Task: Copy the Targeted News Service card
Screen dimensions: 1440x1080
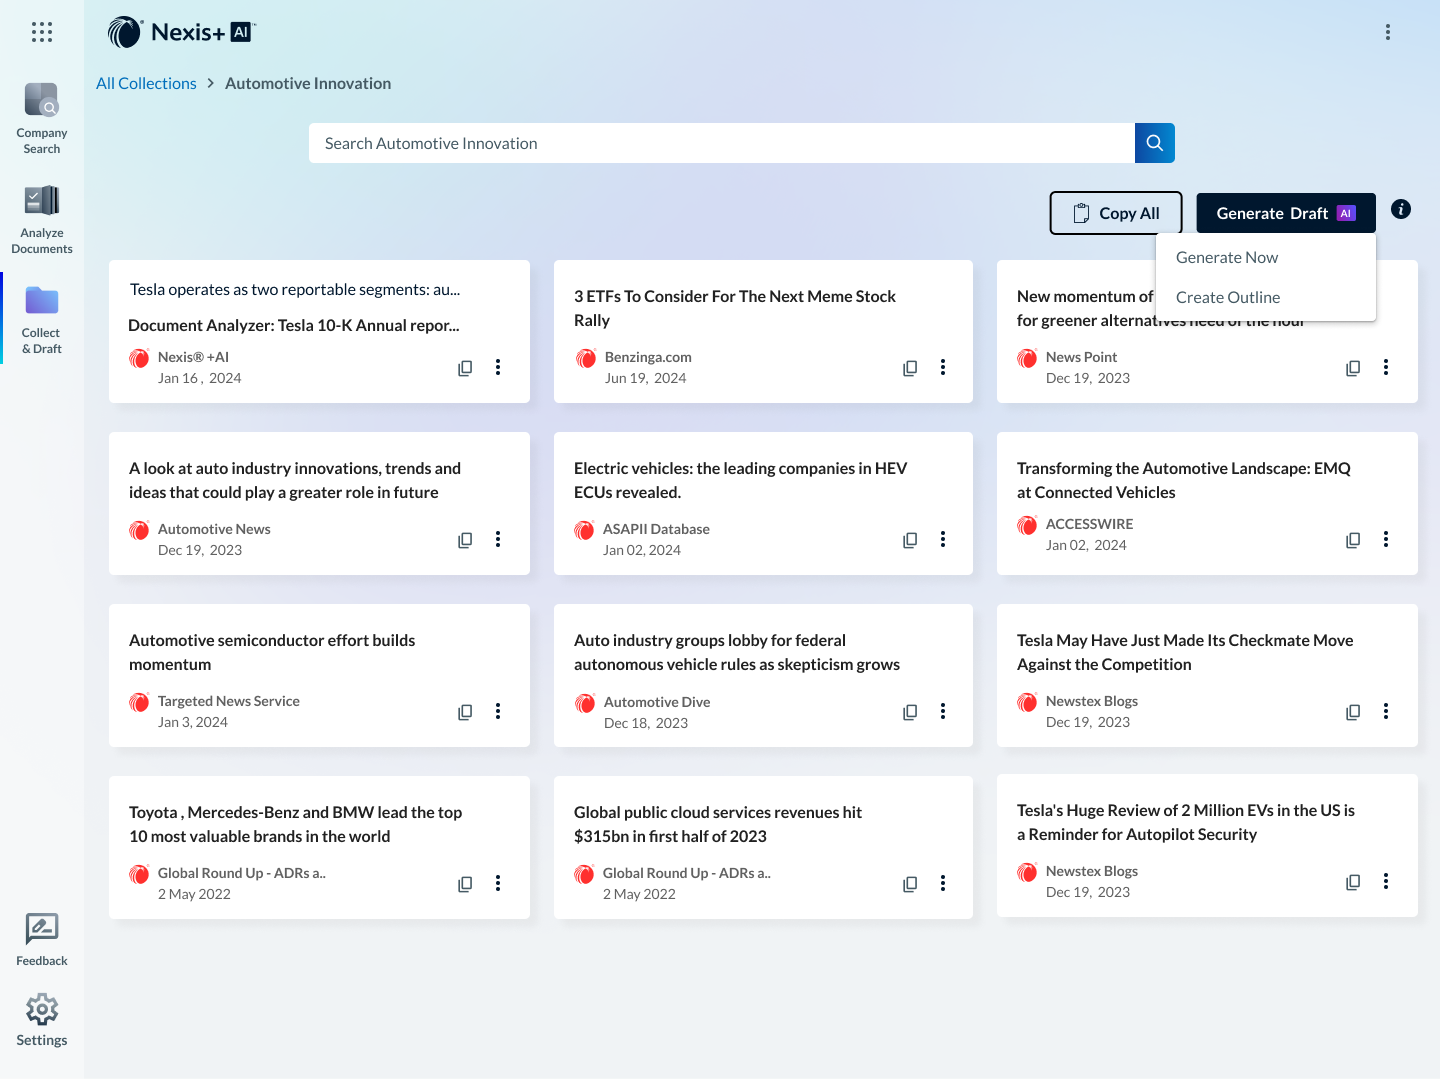Action: point(465,712)
